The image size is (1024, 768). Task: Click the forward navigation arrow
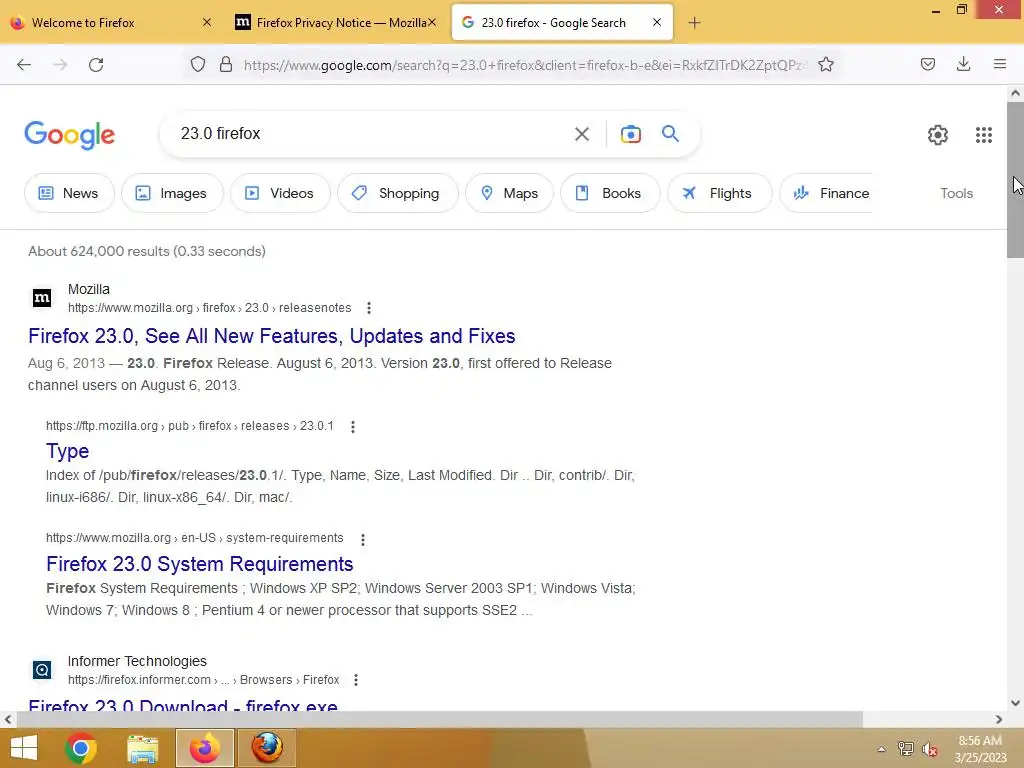pyautogui.click(x=60, y=65)
